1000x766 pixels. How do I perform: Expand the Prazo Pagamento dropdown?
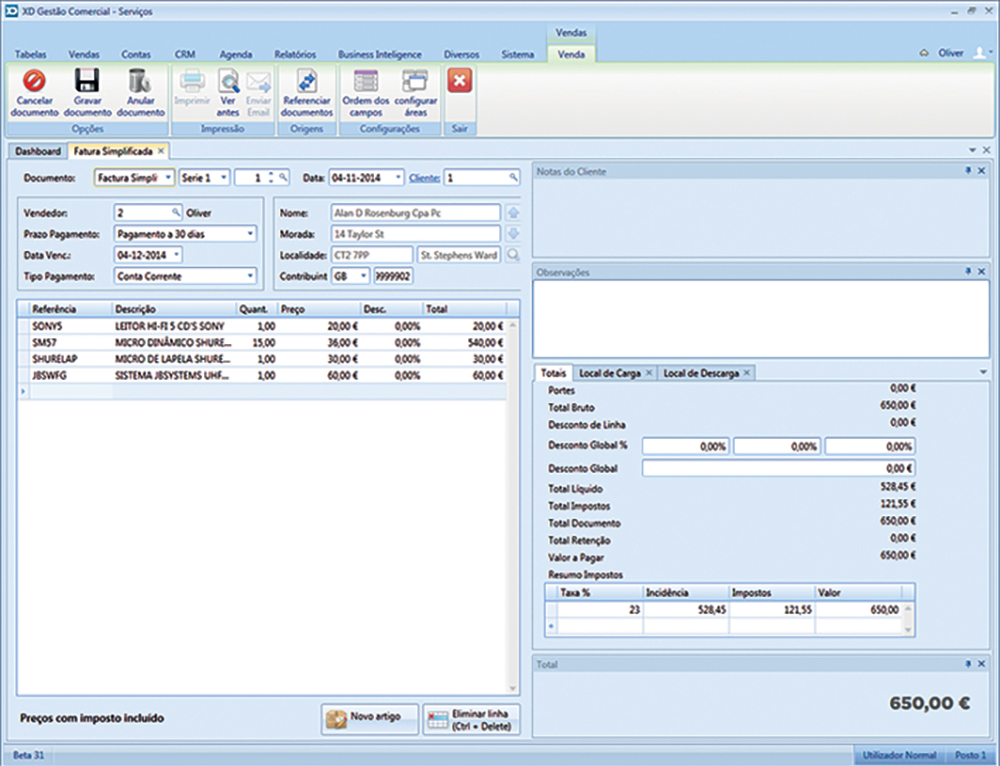(x=250, y=234)
